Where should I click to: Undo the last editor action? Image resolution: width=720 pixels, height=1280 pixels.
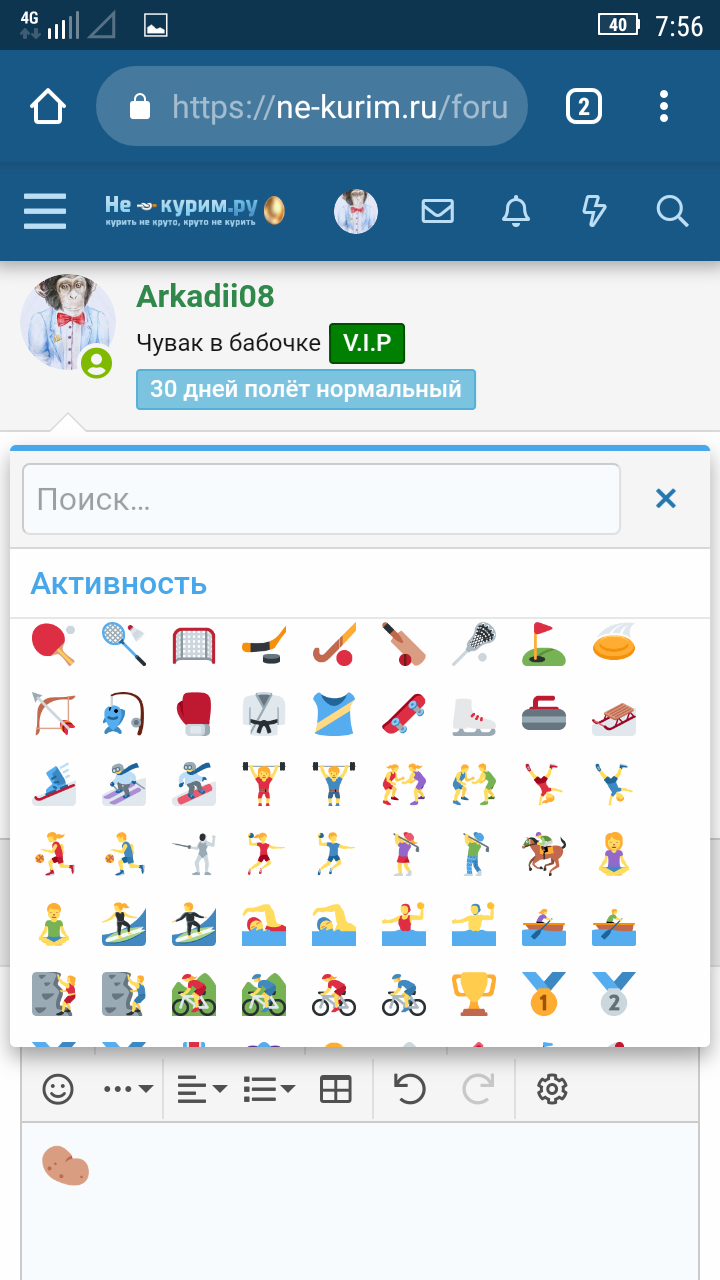[409, 1088]
